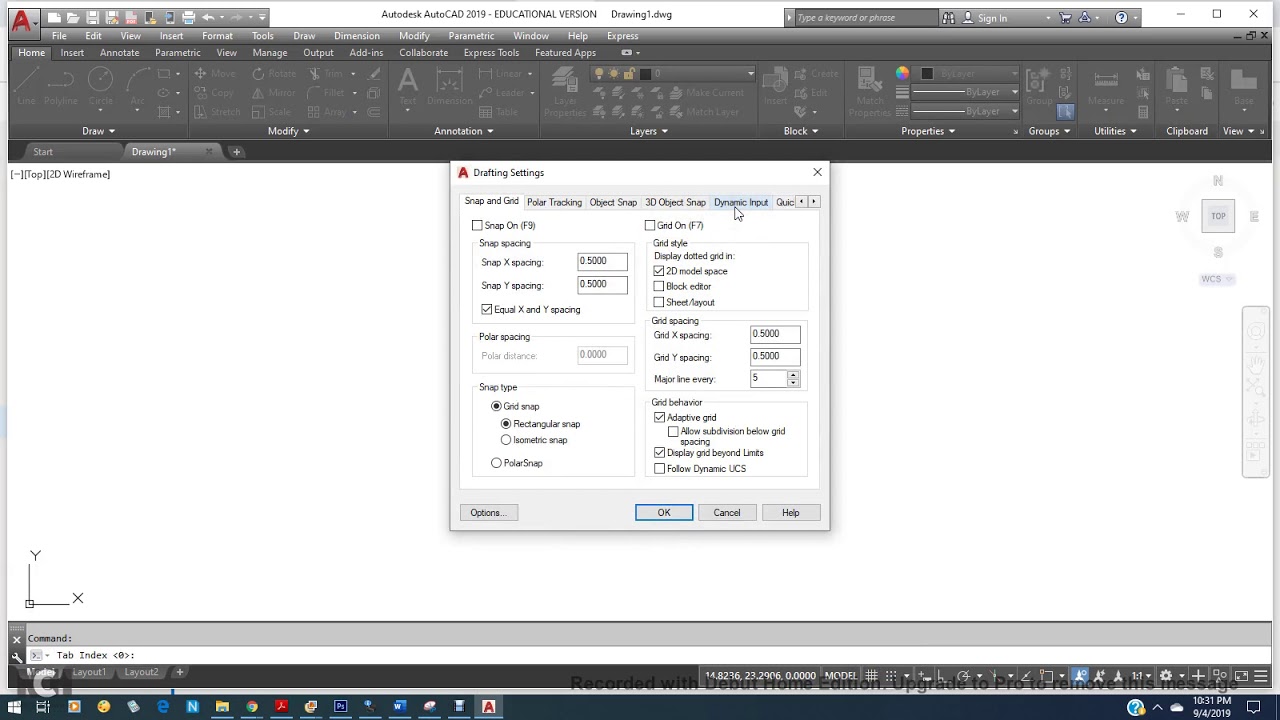Check Block editor dotted grid option
Viewport: 1280px width, 720px height.
[x=659, y=287]
